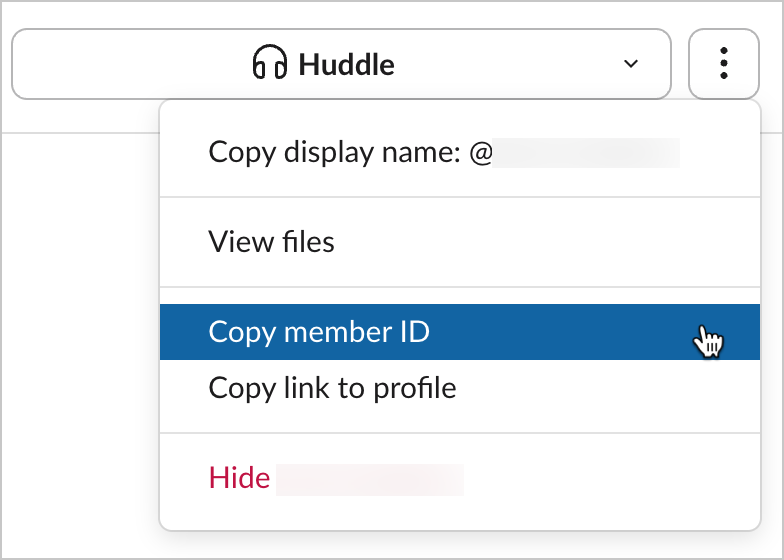The image size is (784, 560).
Task: Select the red Hide menu entry
Action: pyautogui.click(x=460, y=478)
